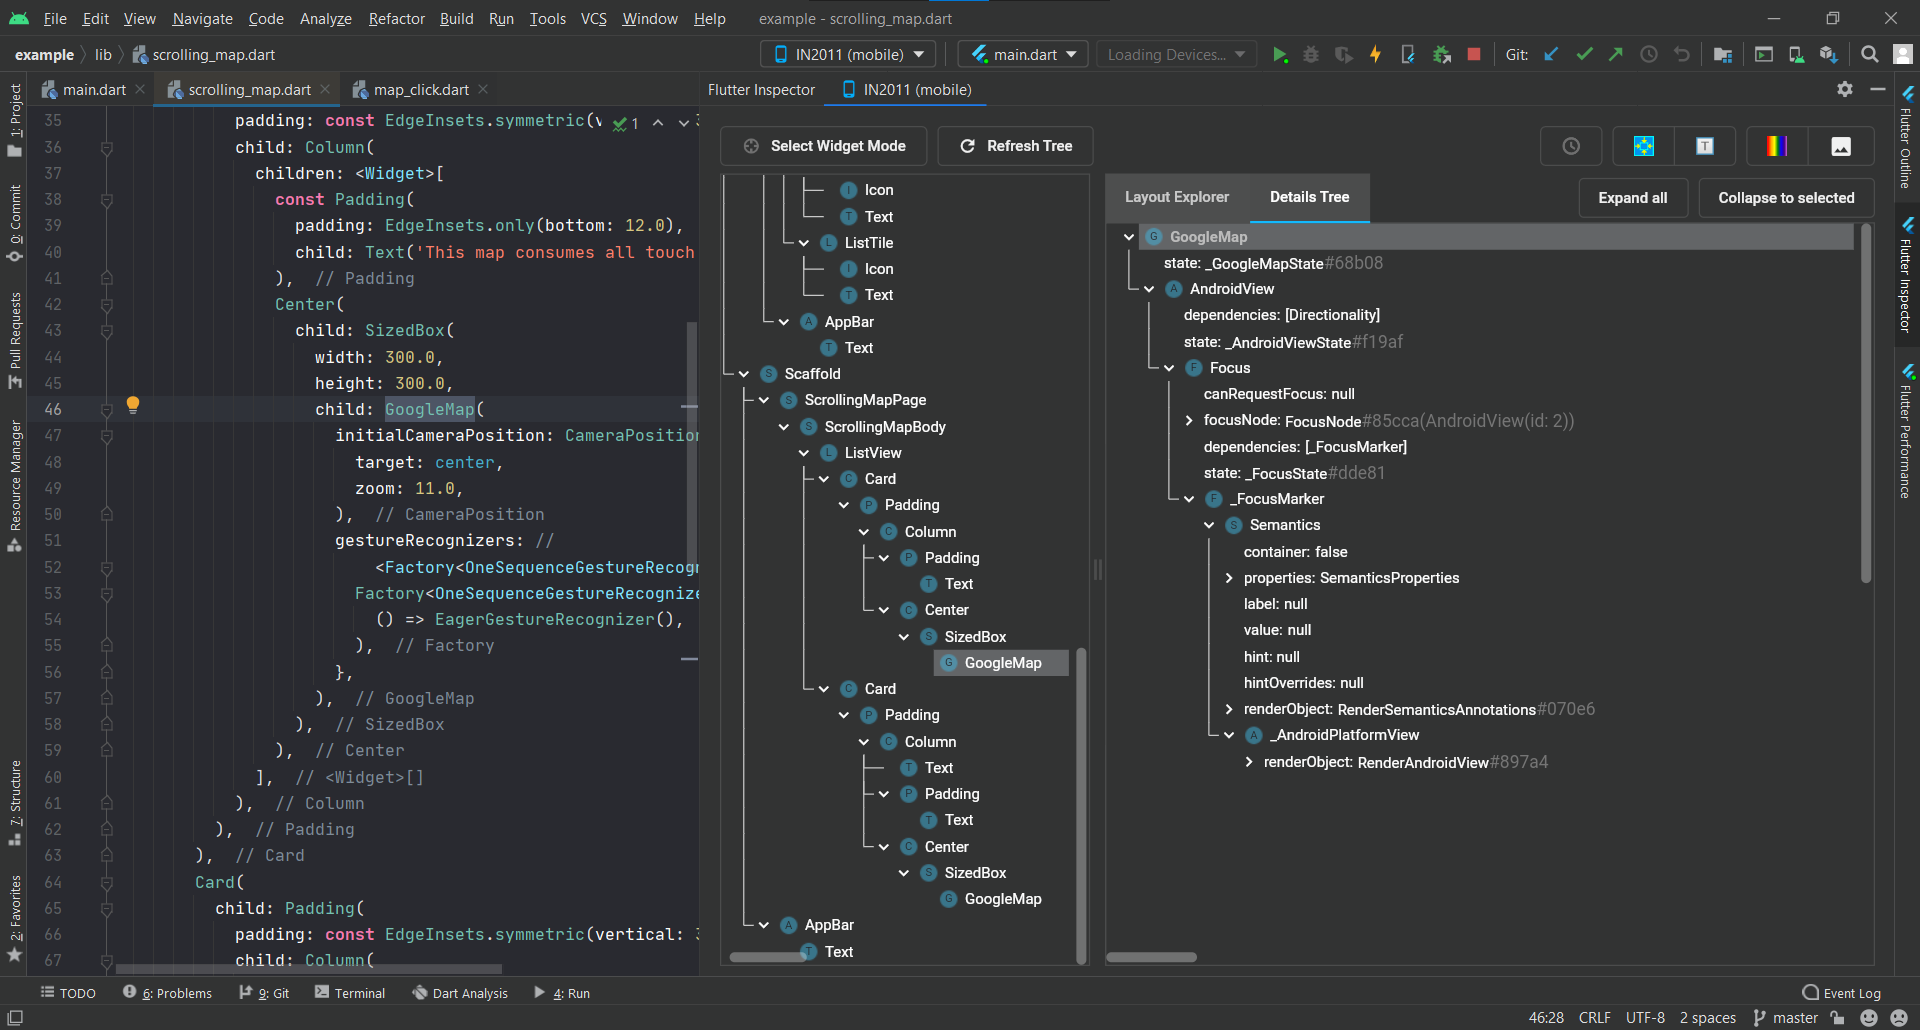Click the Collapse to selected button
Viewport: 1920px width, 1030px height.
(1785, 198)
